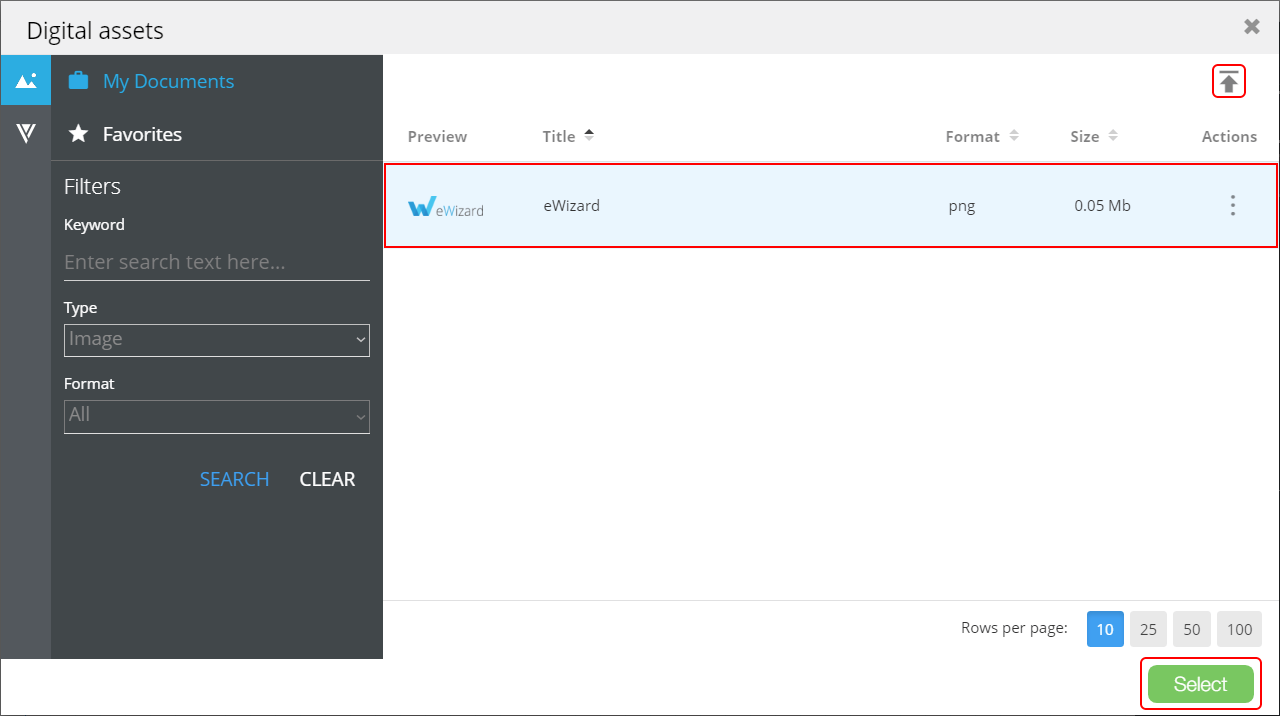Switch to the Veeva Vault sidebar icon
The image size is (1280, 716).
click(x=26, y=133)
